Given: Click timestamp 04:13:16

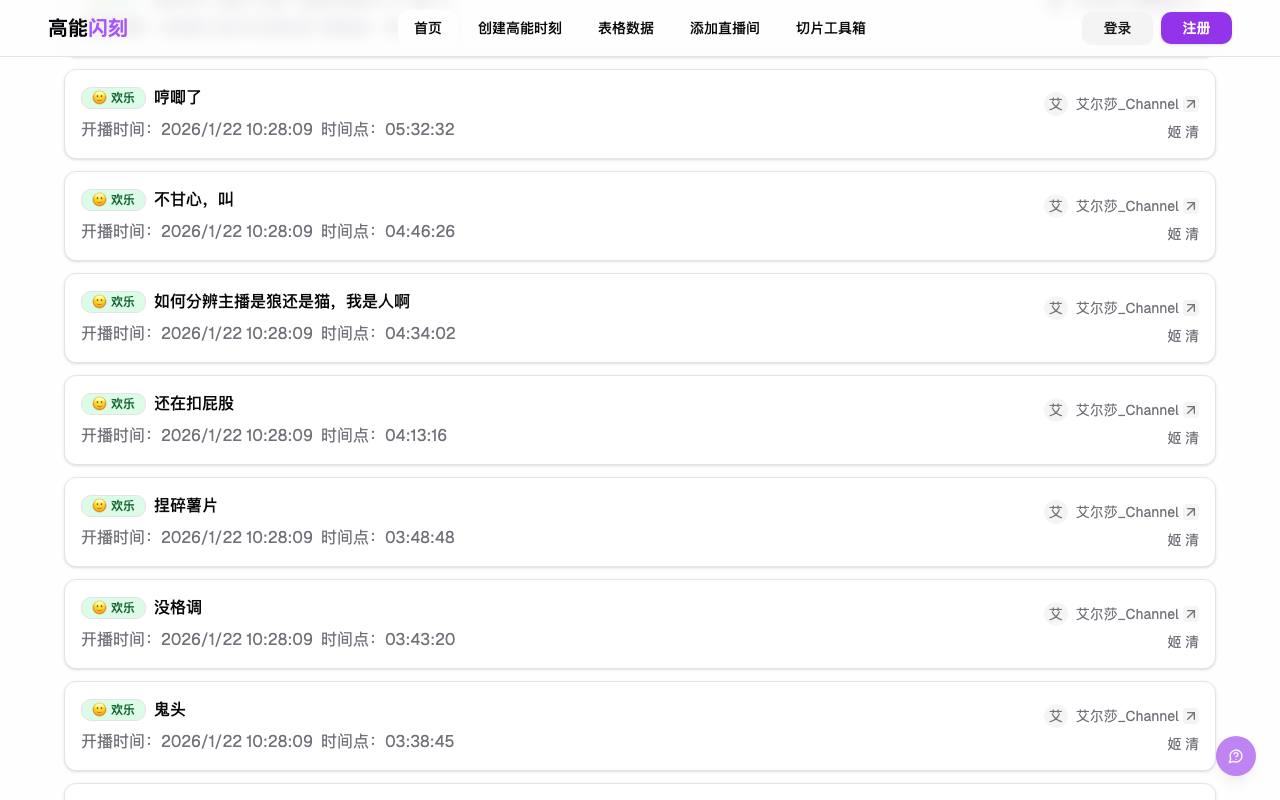Looking at the screenshot, I should (x=416, y=435).
